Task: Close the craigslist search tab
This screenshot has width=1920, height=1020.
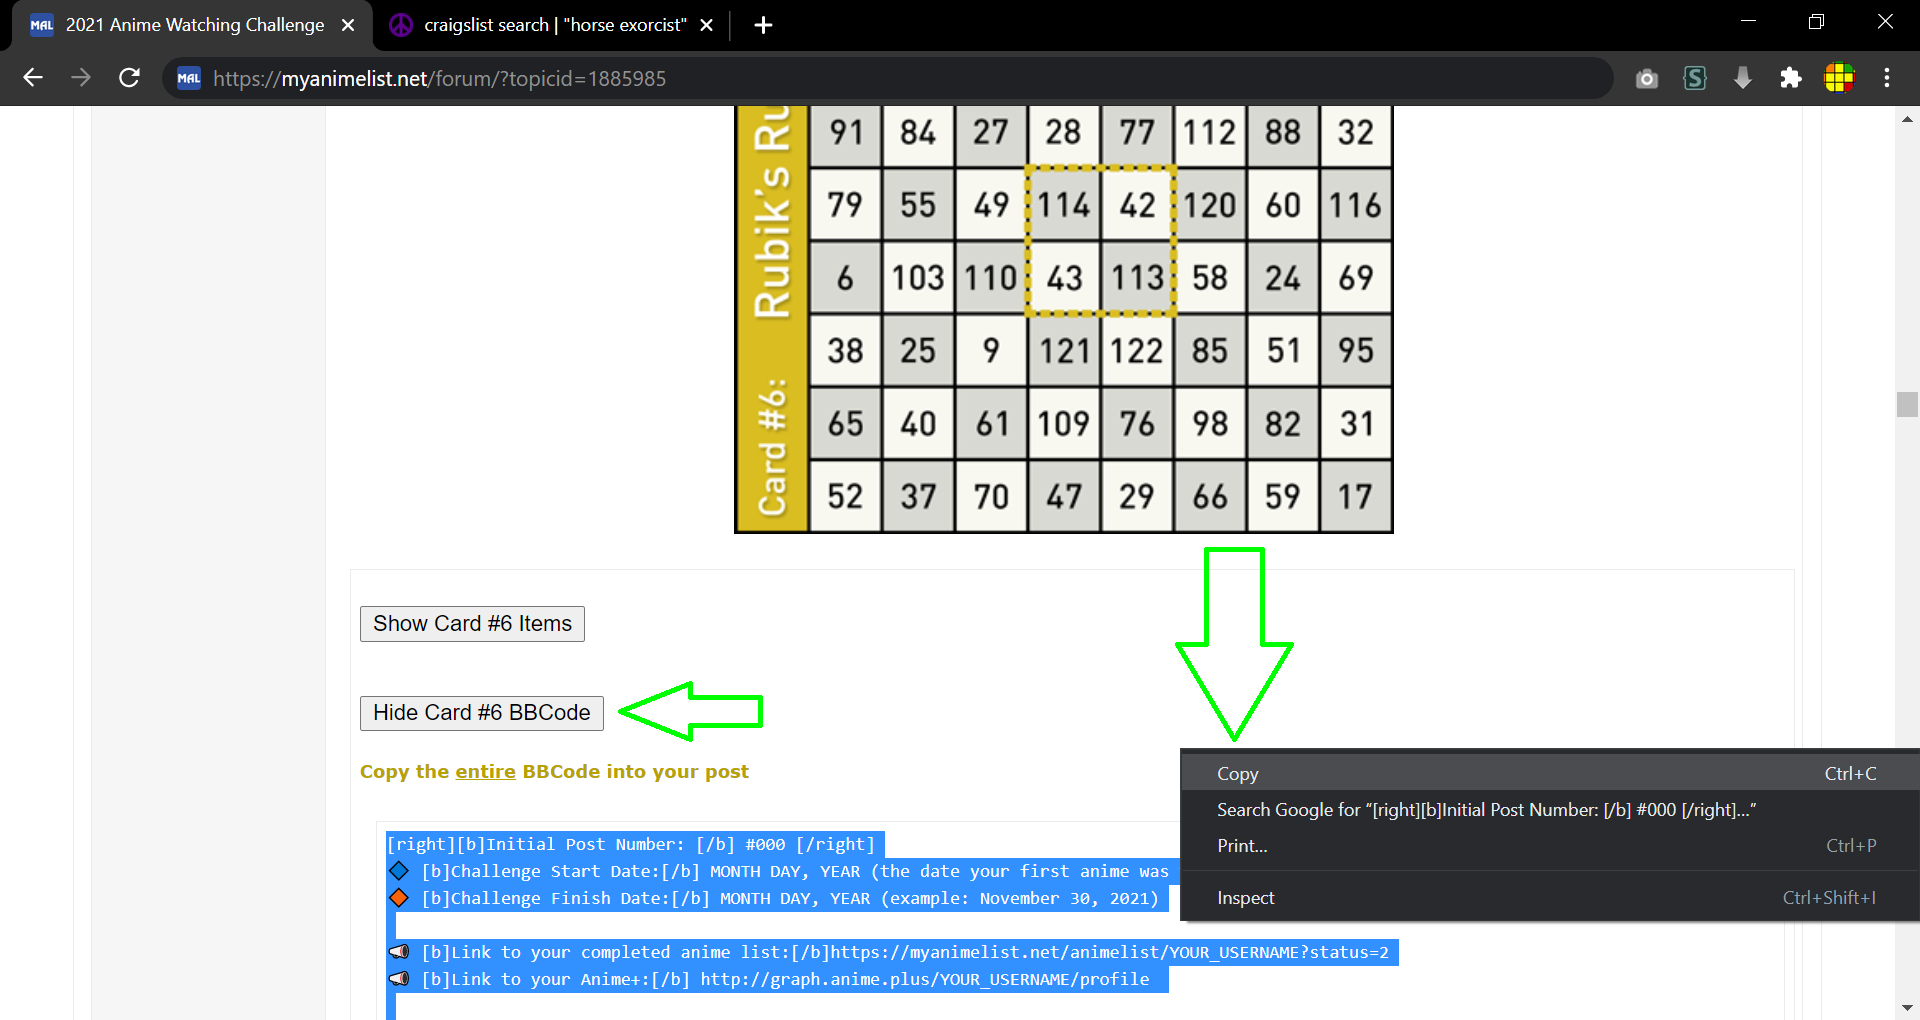Action: click(x=707, y=25)
